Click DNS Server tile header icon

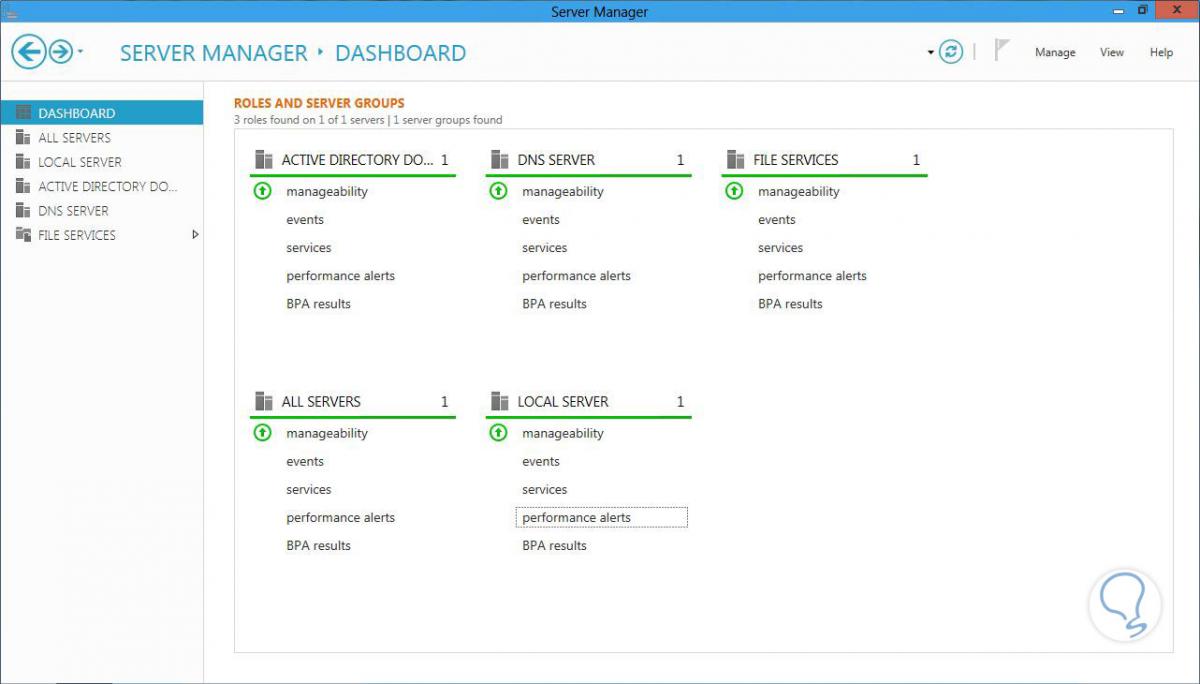[500, 159]
